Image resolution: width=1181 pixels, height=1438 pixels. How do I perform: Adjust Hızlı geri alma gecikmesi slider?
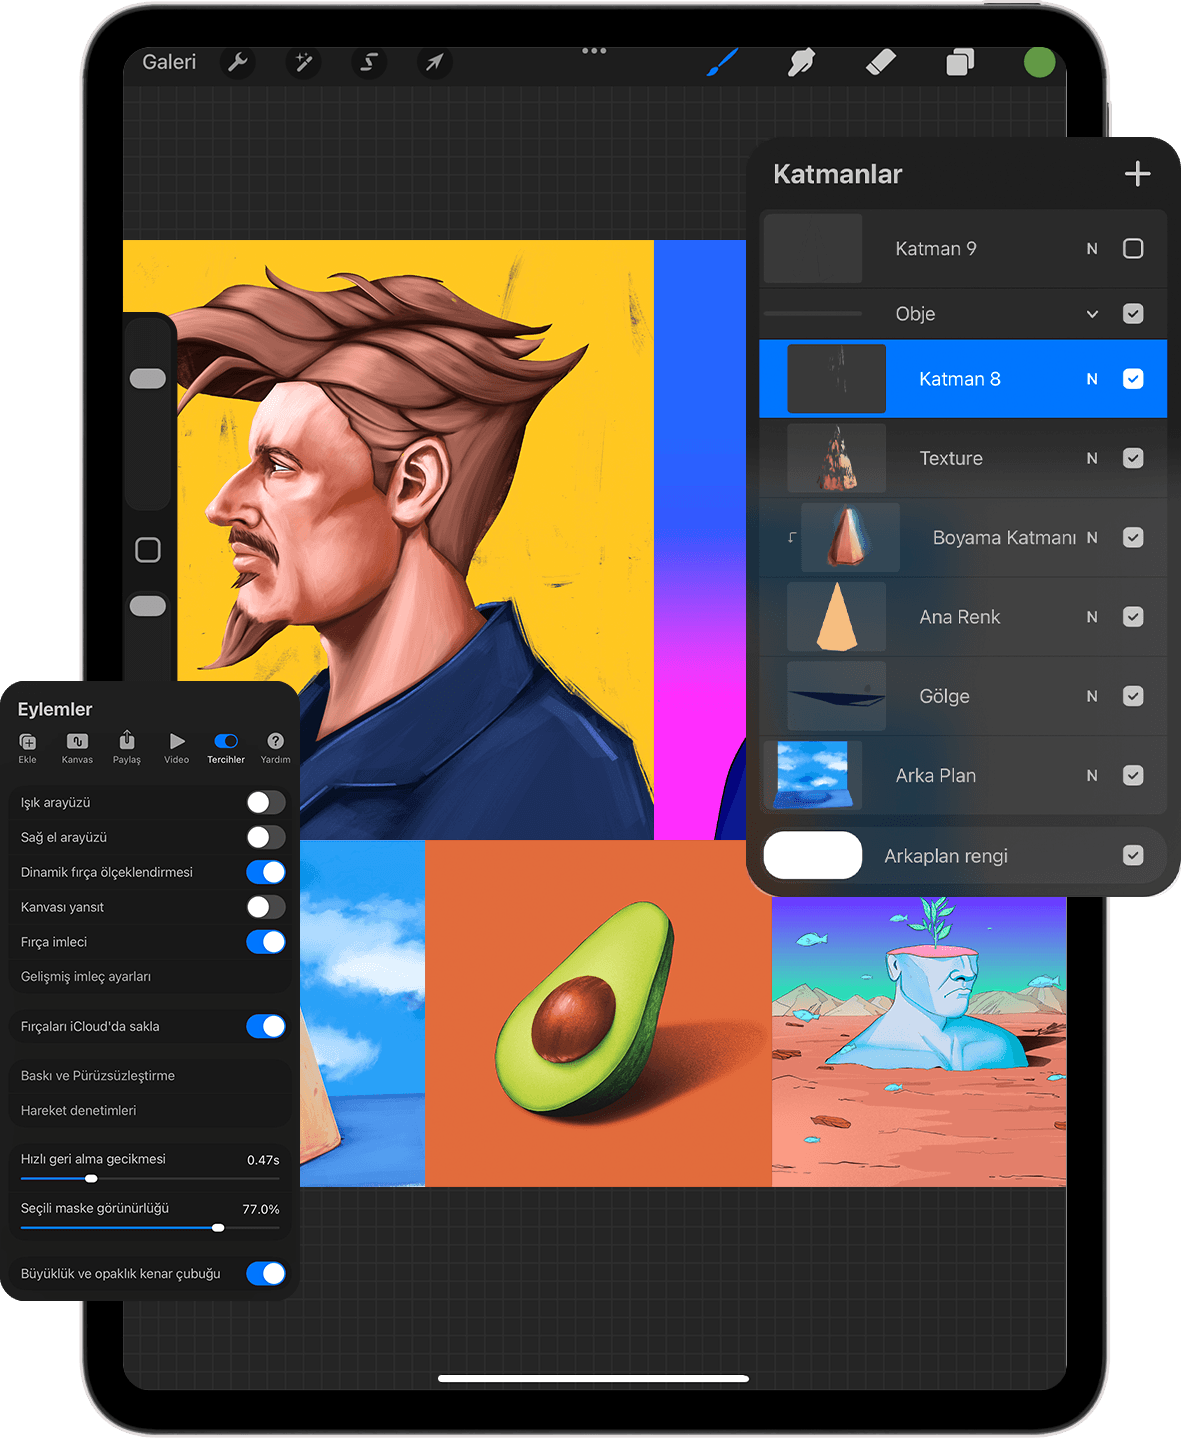[91, 1178]
